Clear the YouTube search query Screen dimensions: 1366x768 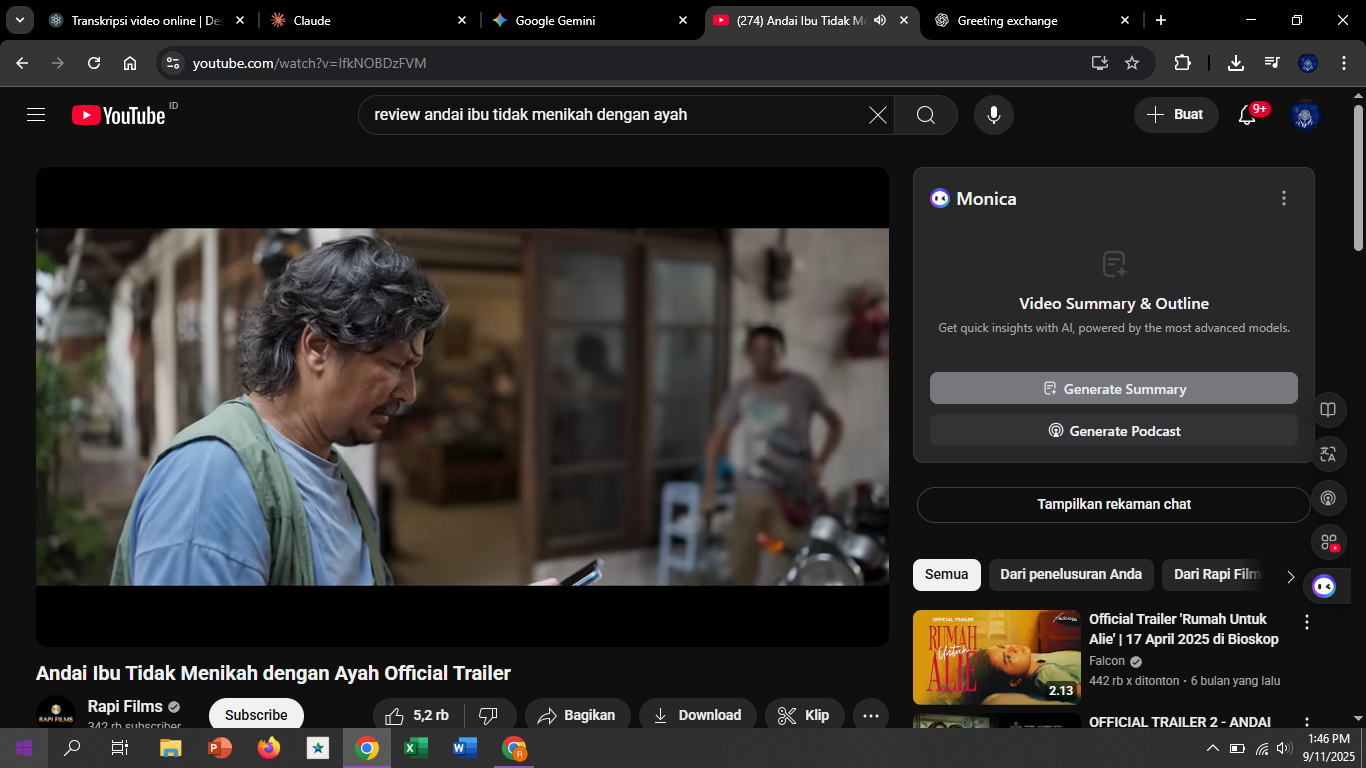(877, 115)
